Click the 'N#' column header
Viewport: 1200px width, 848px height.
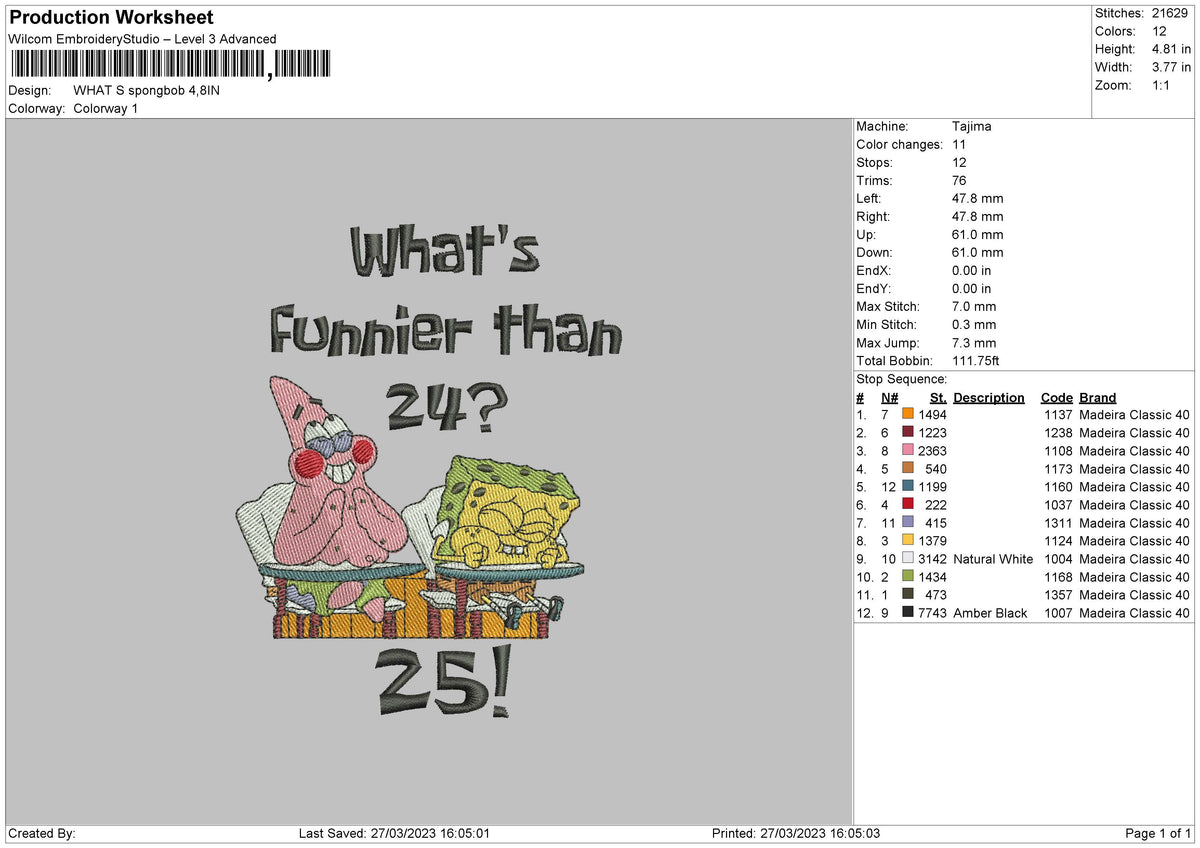(890, 397)
